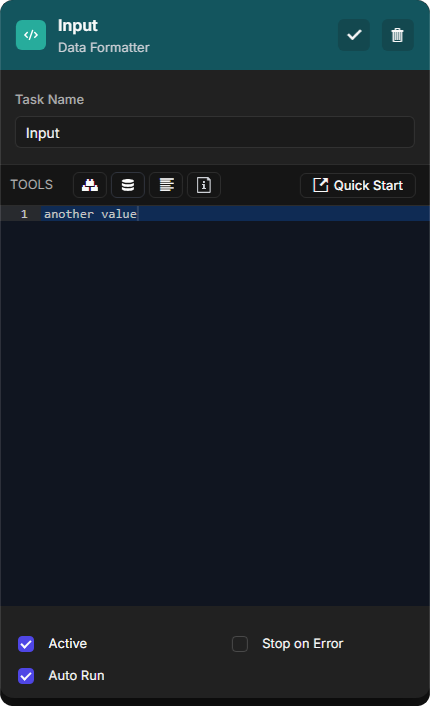Image resolution: width=430 pixels, height=706 pixels.
Task: Click the Task Name label
Action: (50, 100)
